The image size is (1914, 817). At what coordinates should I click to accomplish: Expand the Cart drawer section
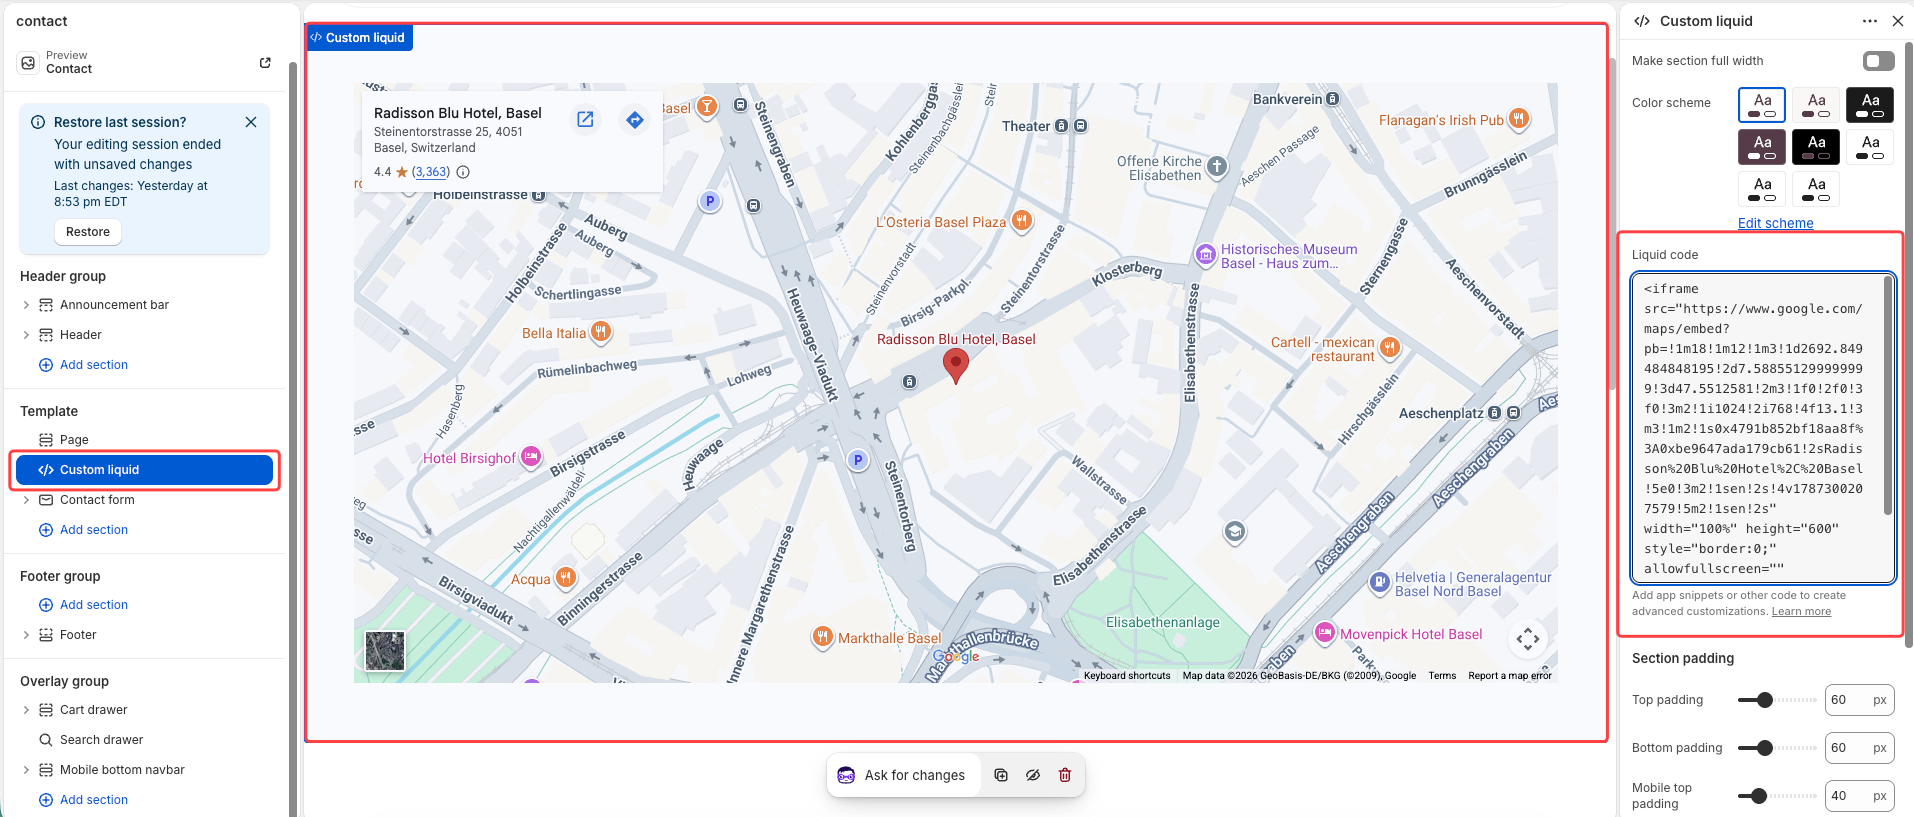(26, 710)
